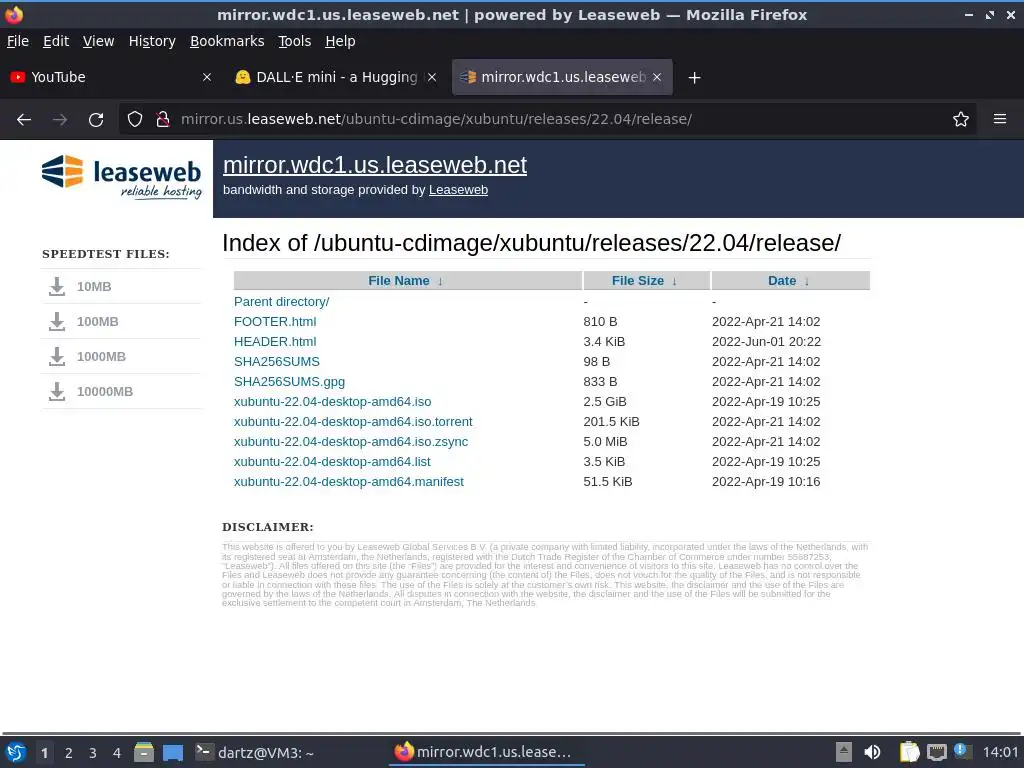
Task: Open the Edit menu
Action: pyautogui.click(x=56, y=41)
